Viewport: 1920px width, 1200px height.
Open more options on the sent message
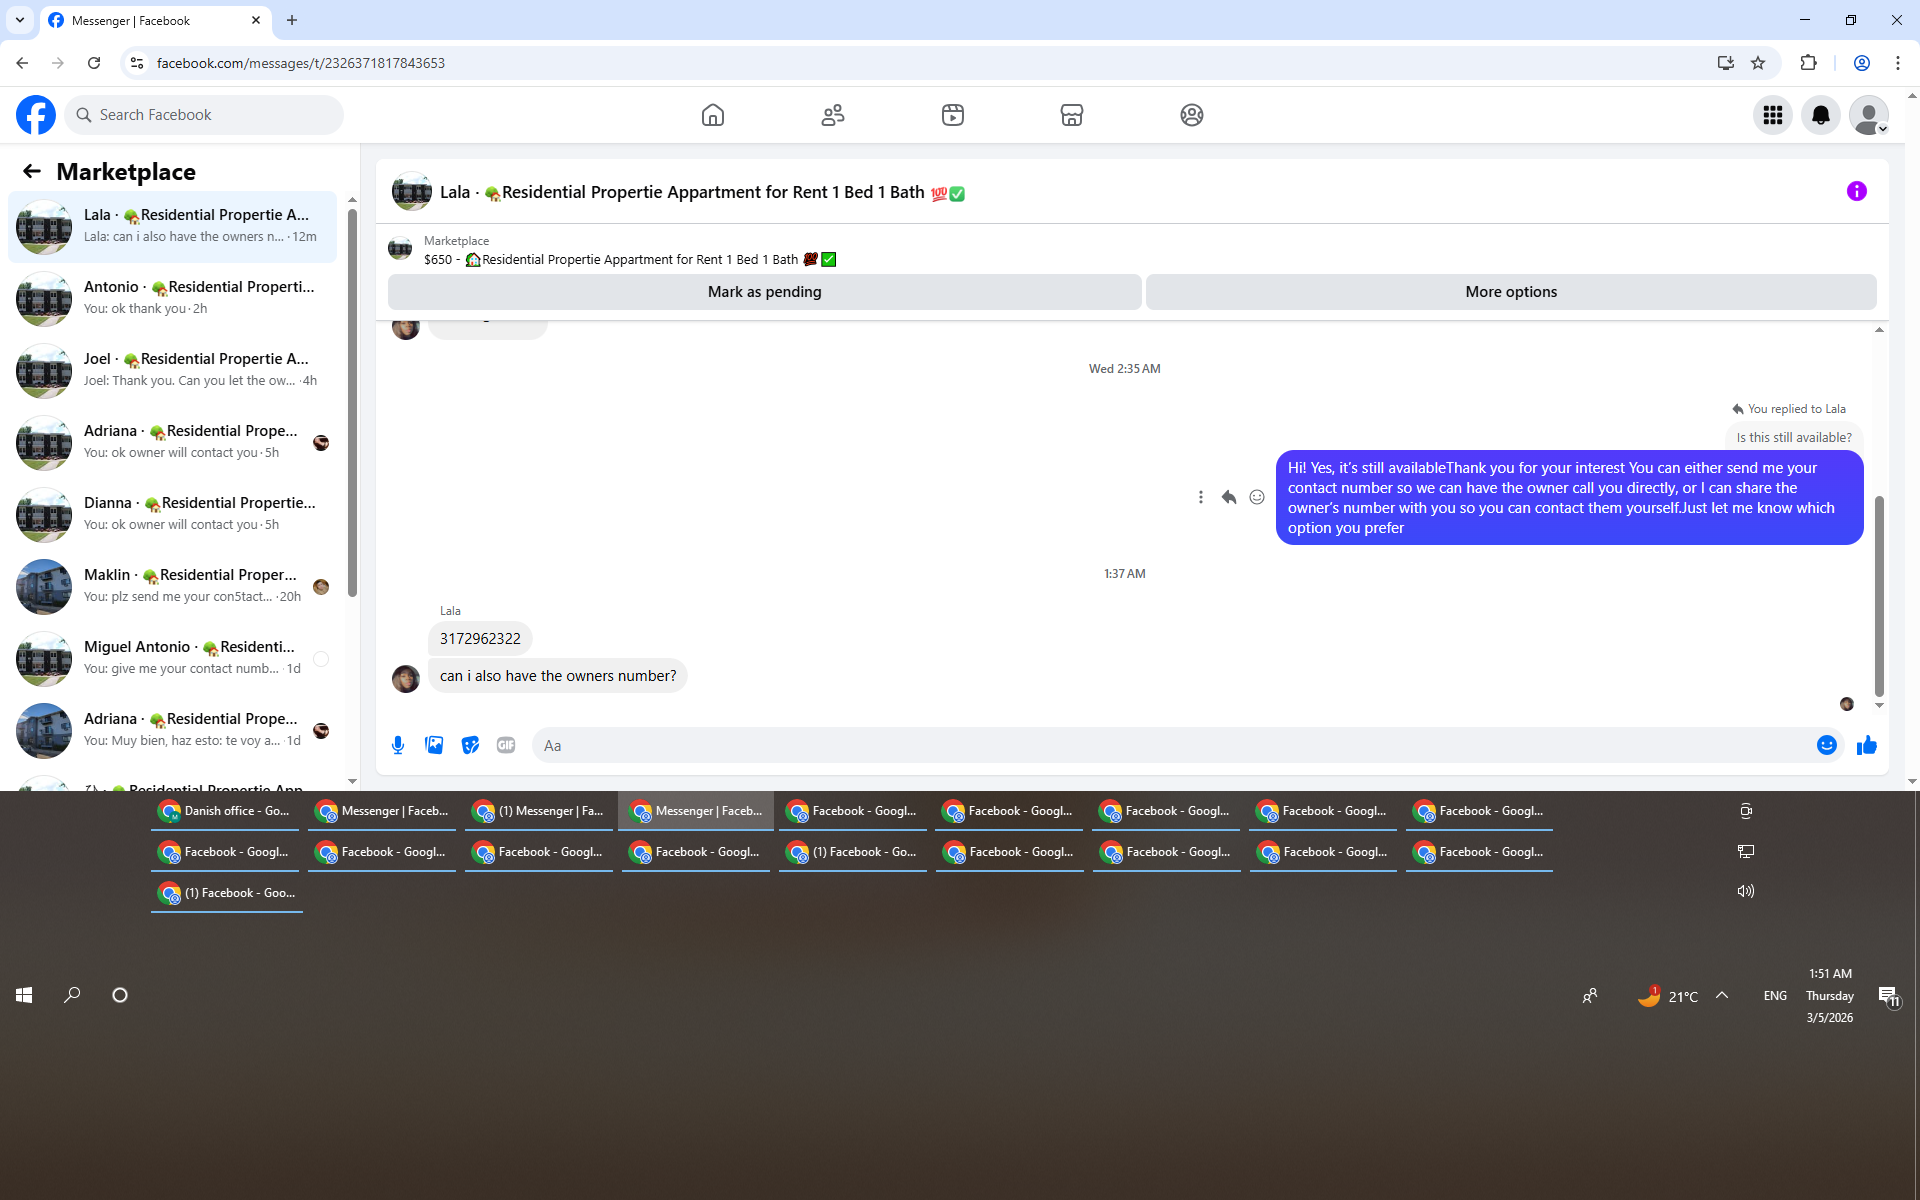pyautogui.click(x=1201, y=497)
